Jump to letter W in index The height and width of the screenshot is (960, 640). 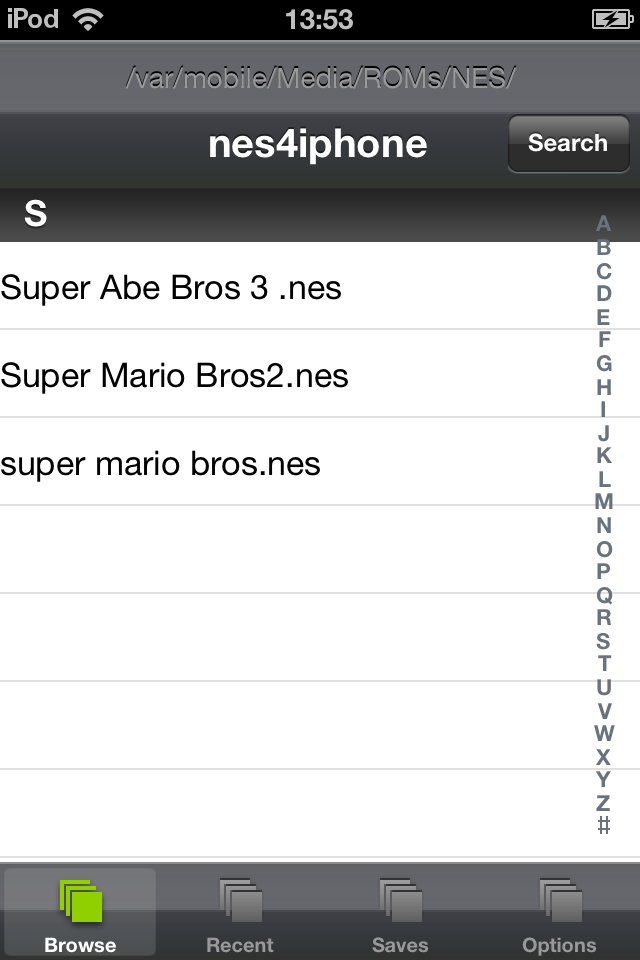(603, 733)
